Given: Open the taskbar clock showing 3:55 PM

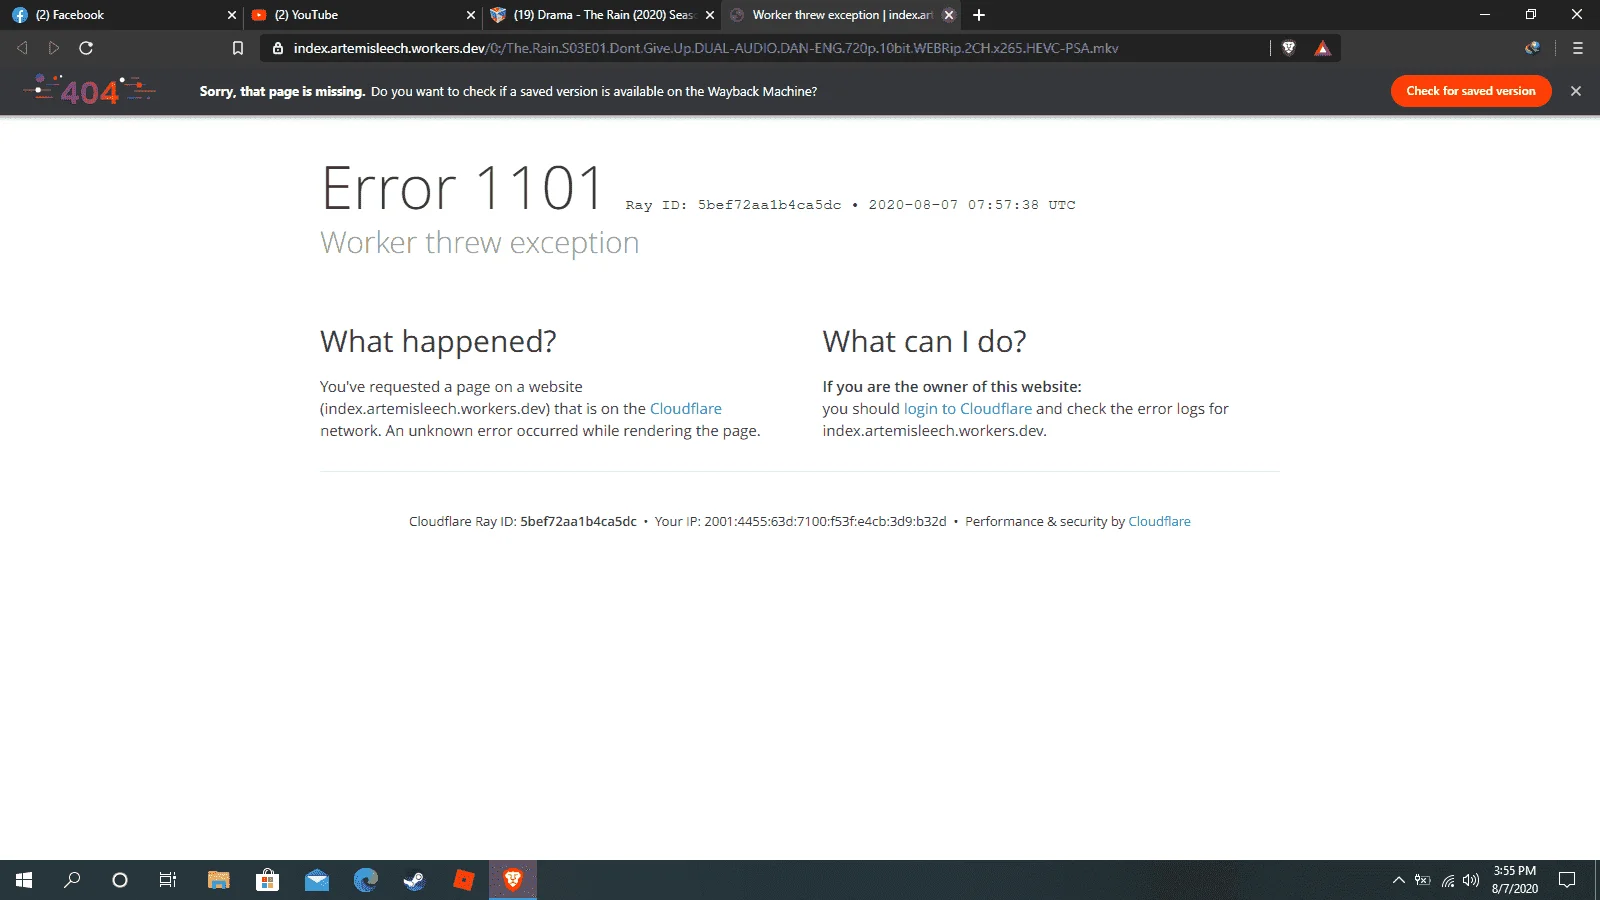Looking at the screenshot, I should pyautogui.click(x=1515, y=880).
